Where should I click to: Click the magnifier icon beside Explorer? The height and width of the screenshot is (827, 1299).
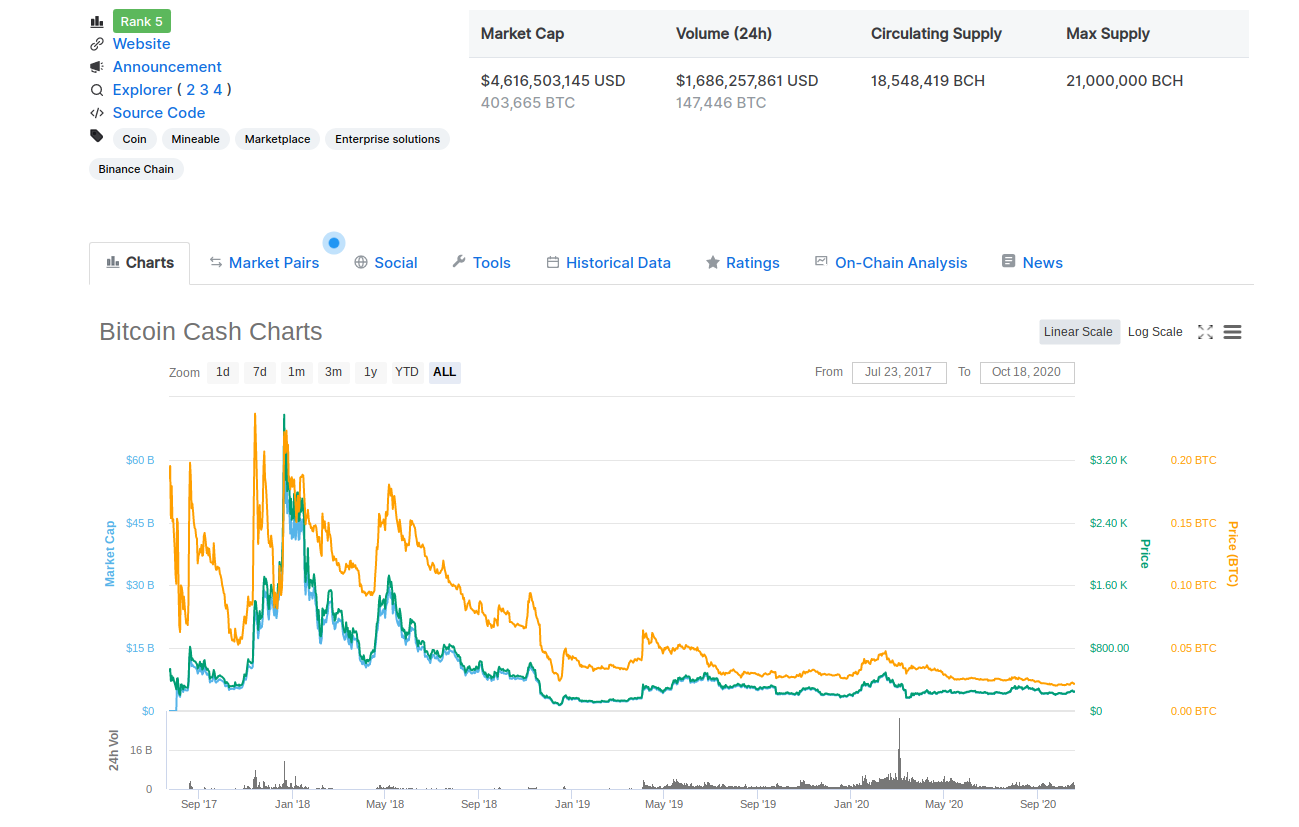(x=96, y=90)
